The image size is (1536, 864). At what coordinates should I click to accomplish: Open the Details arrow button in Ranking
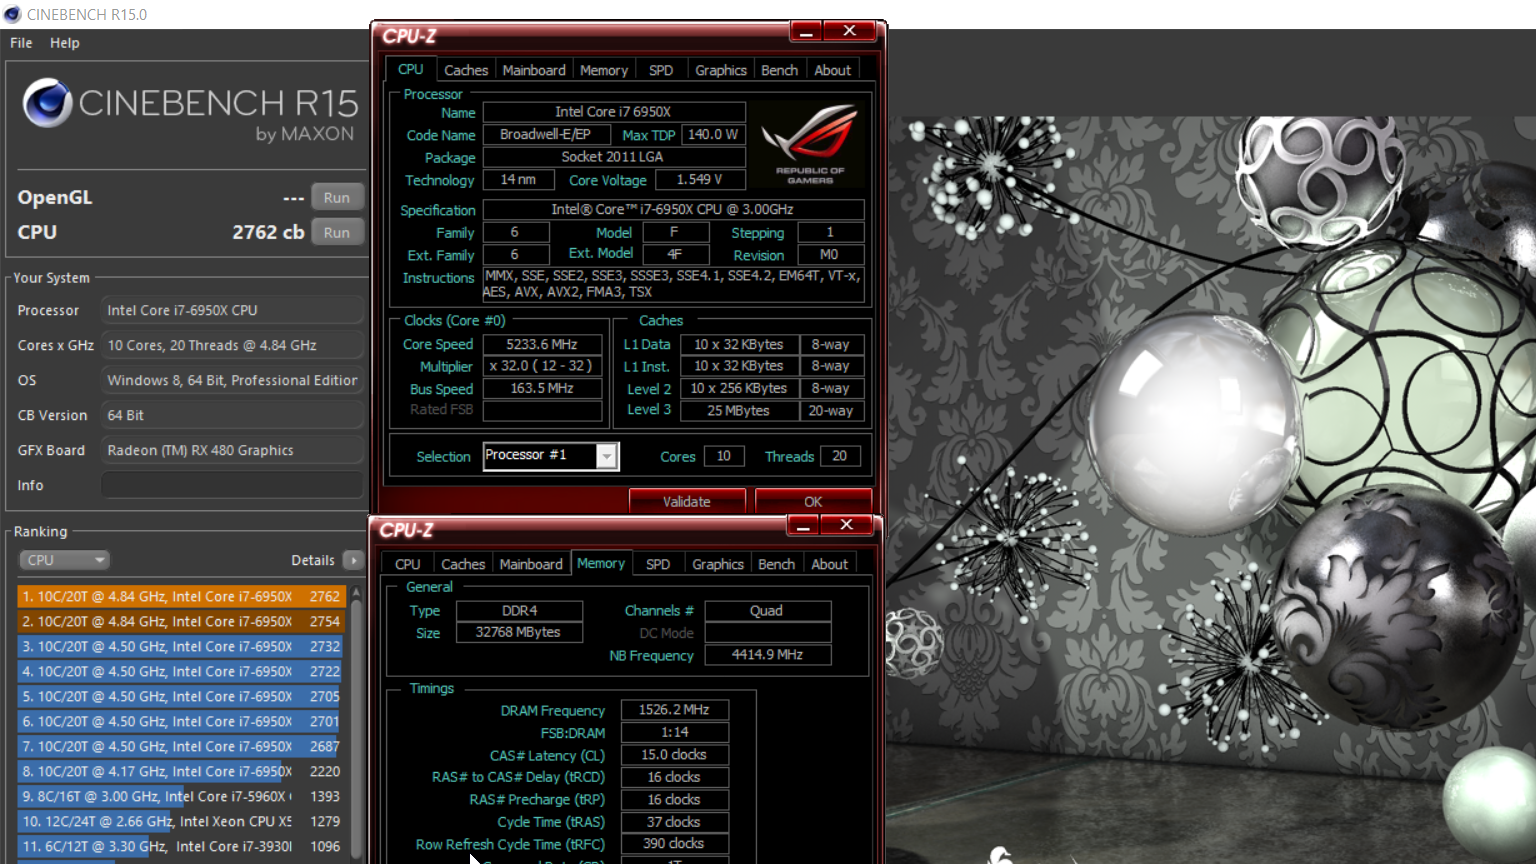click(353, 560)
